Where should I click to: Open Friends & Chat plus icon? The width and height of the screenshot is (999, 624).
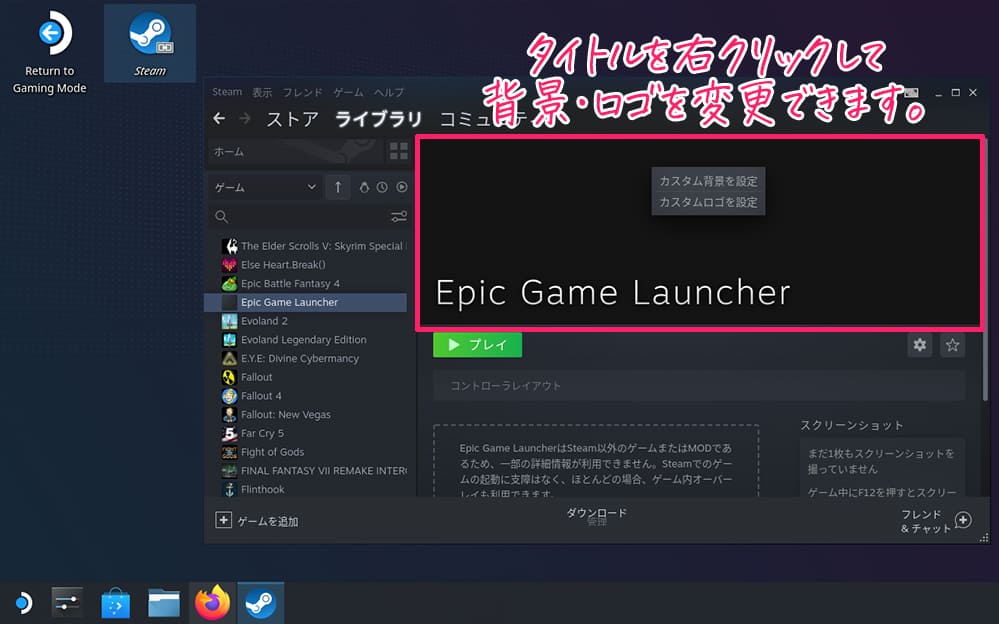[963, 520]
